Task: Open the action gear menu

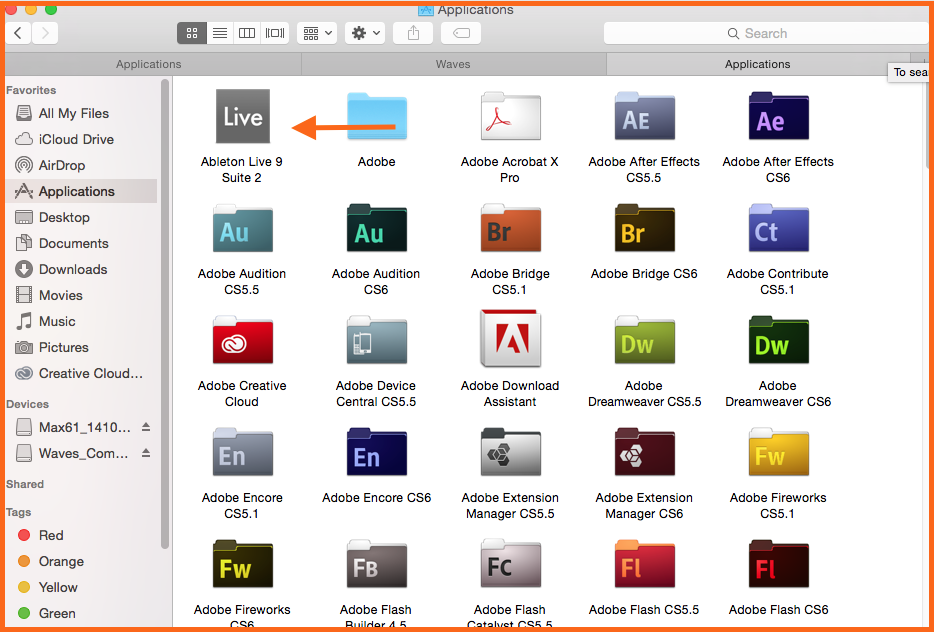Action: pyautogui.click(x=364, y=33)
